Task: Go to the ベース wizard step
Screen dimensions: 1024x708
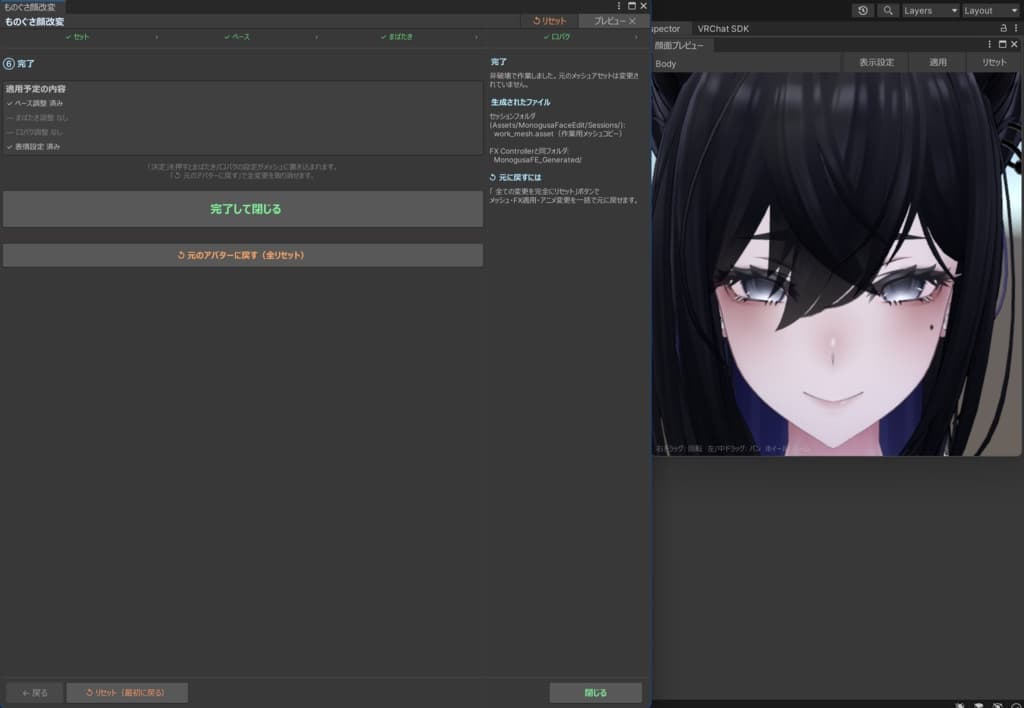Action: point(236,37)
